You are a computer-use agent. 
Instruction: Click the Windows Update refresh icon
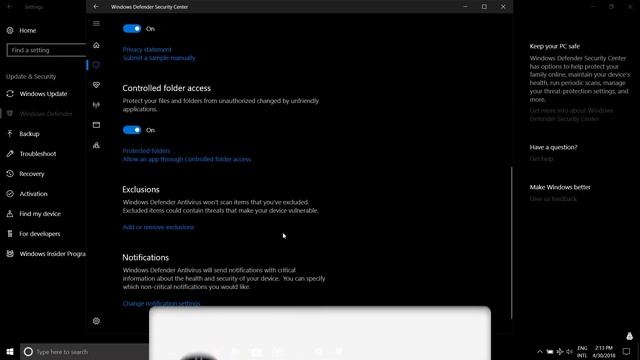point(10,94)
